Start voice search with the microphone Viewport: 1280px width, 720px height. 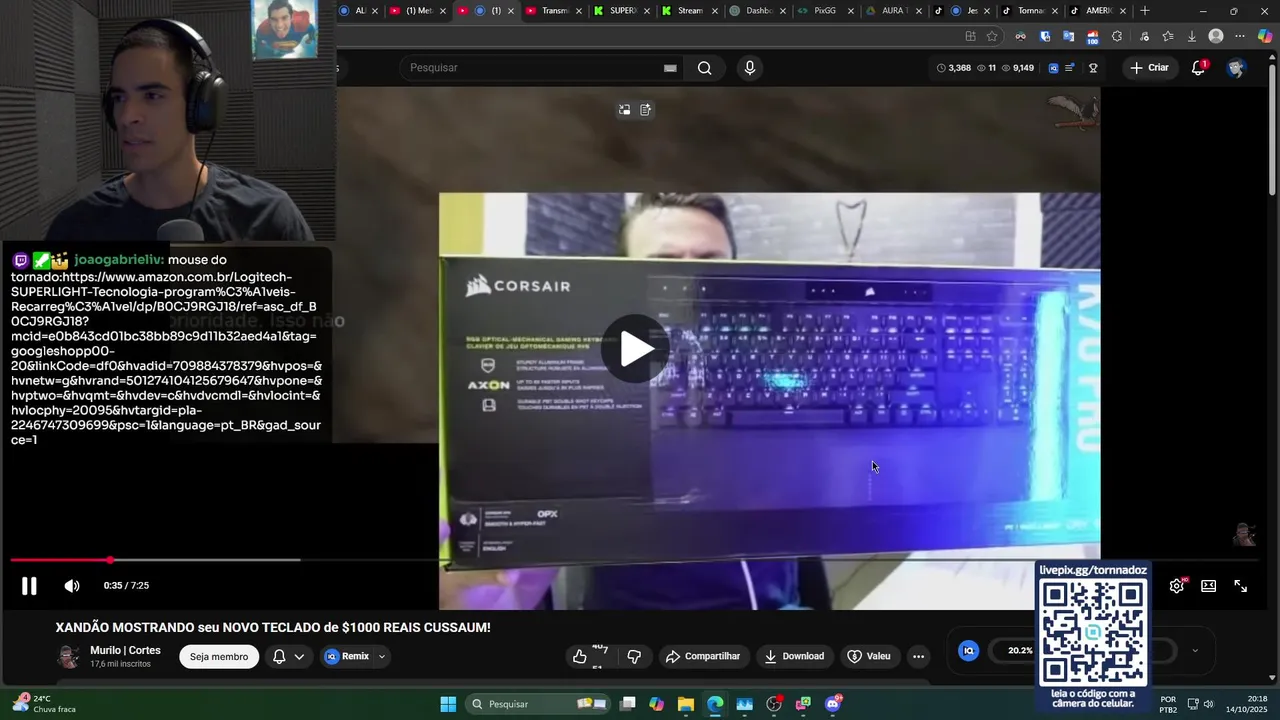[750, 68]
